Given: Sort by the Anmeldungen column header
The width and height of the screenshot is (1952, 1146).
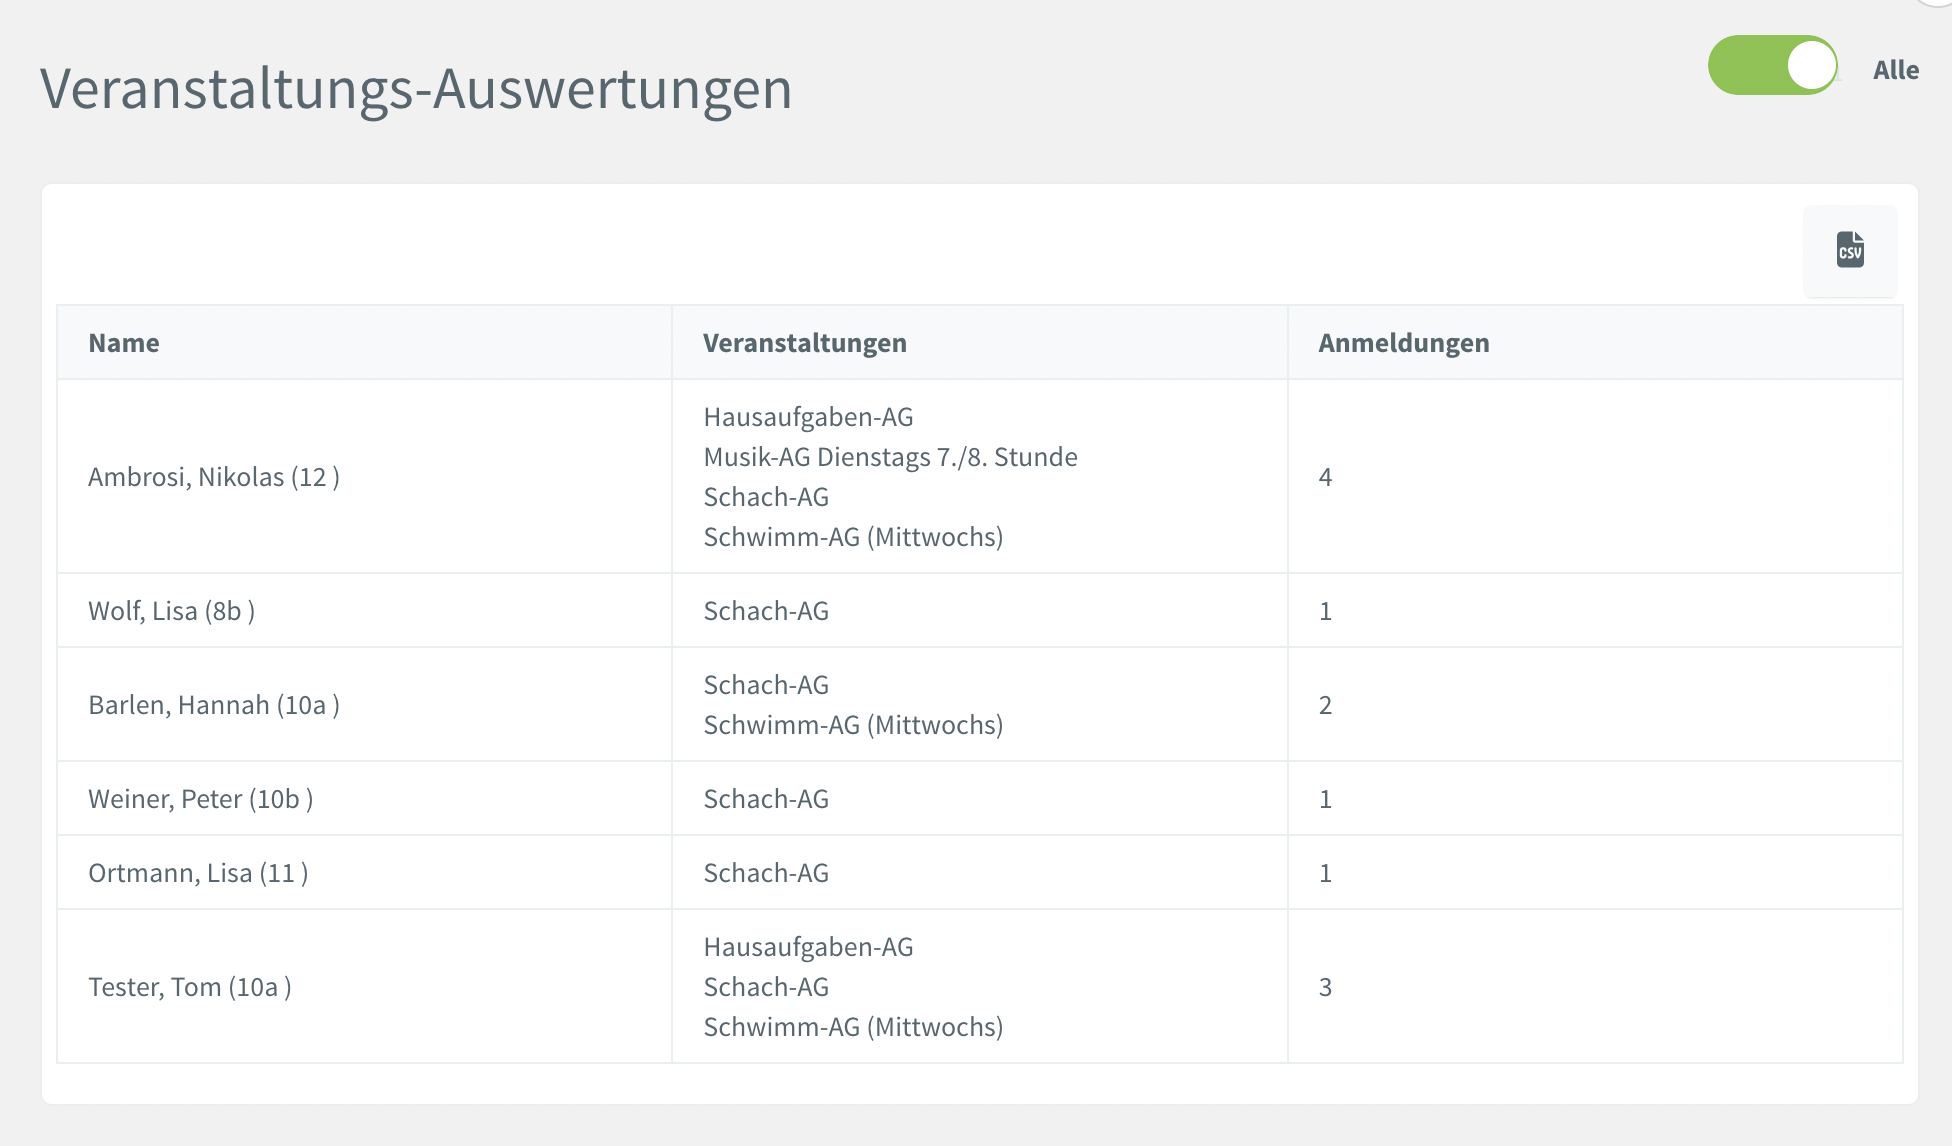Looking at the screenshot, I should tap(1403, 343).
